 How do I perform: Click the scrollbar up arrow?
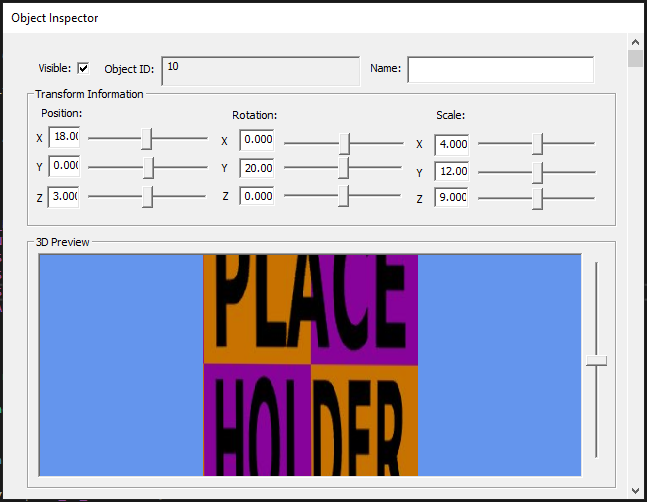coord(636,41)
